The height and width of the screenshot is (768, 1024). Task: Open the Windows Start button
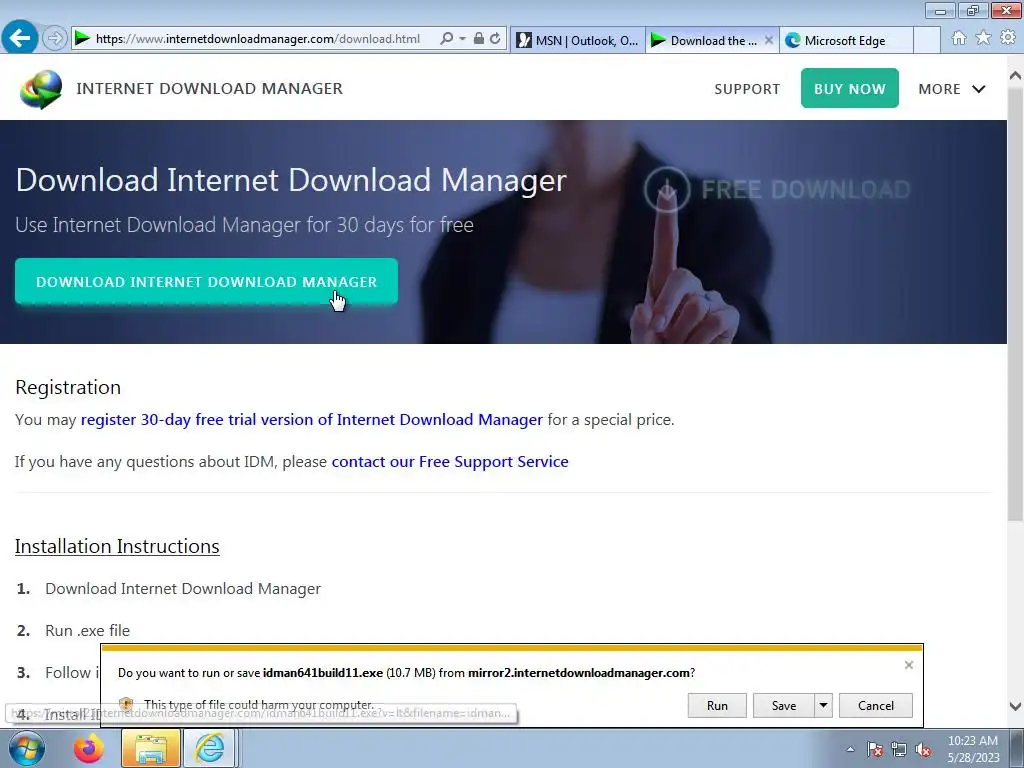point(26,748)
